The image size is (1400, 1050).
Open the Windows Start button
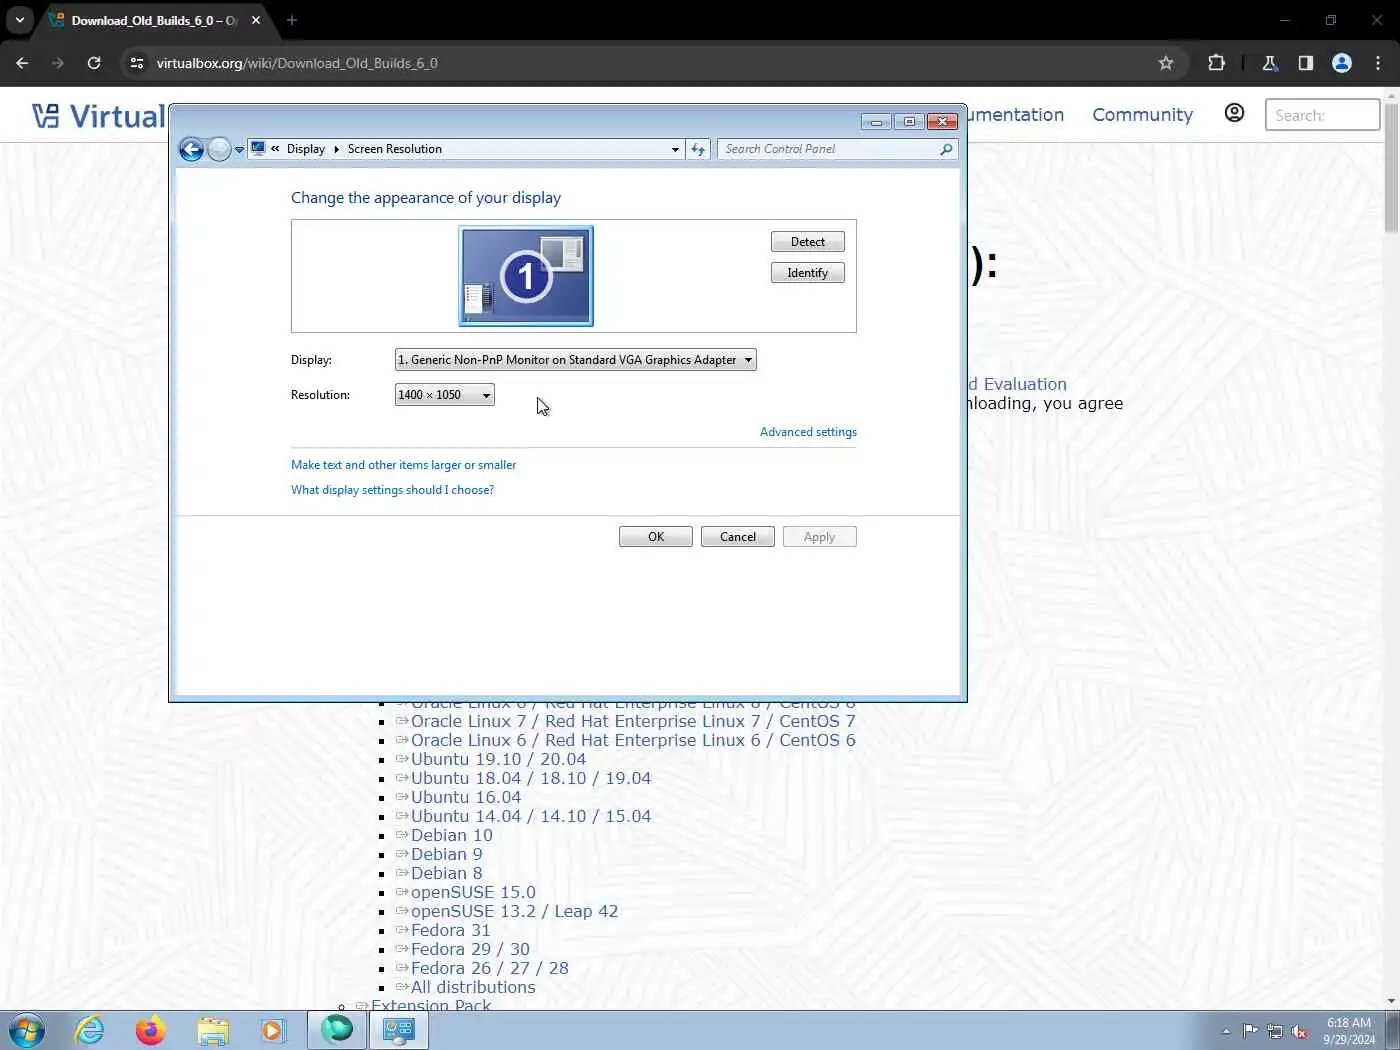(x=27, y=1030)
